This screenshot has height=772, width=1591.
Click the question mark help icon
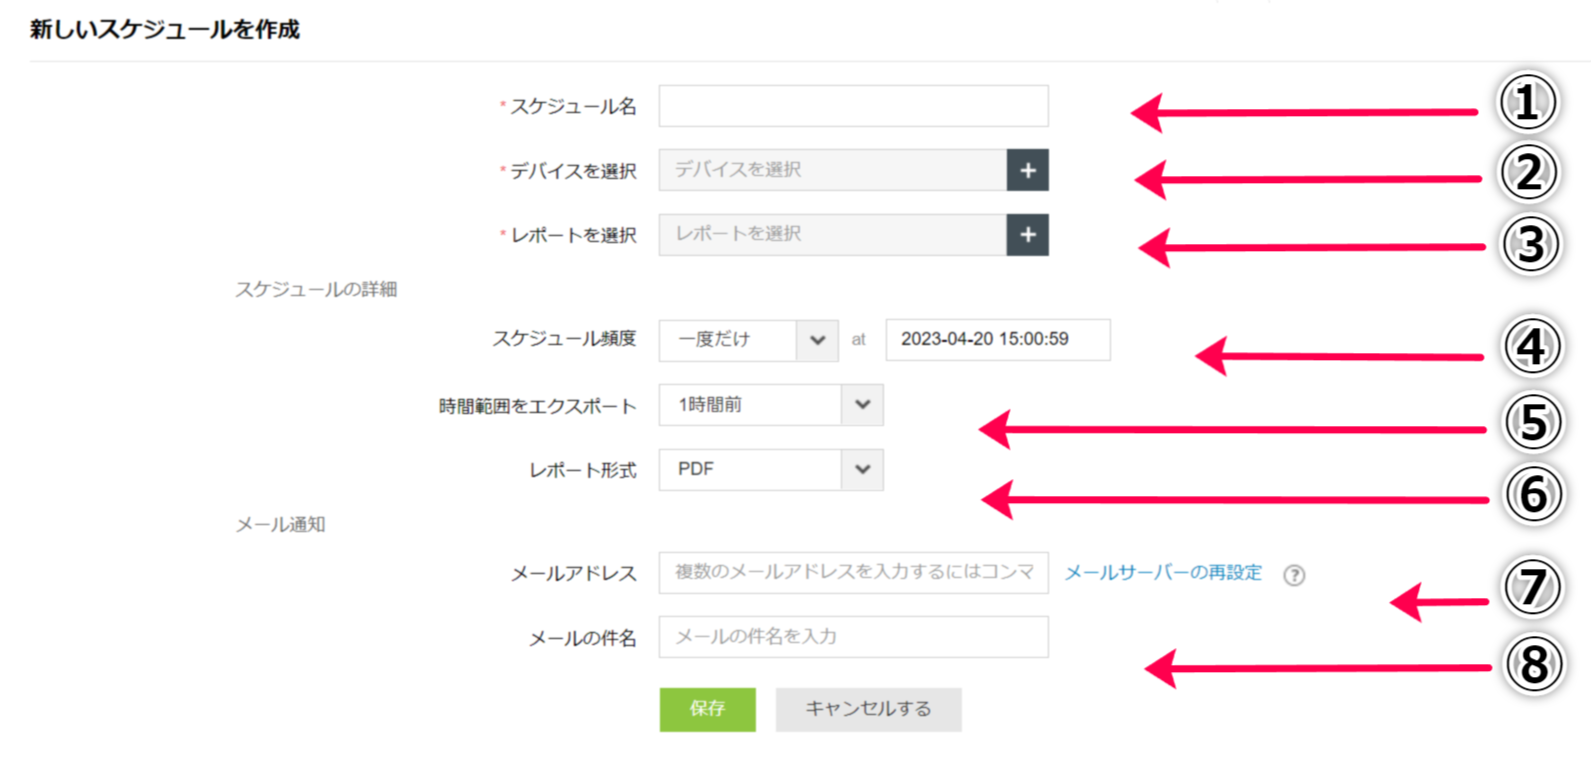[x=1294, y=575]
